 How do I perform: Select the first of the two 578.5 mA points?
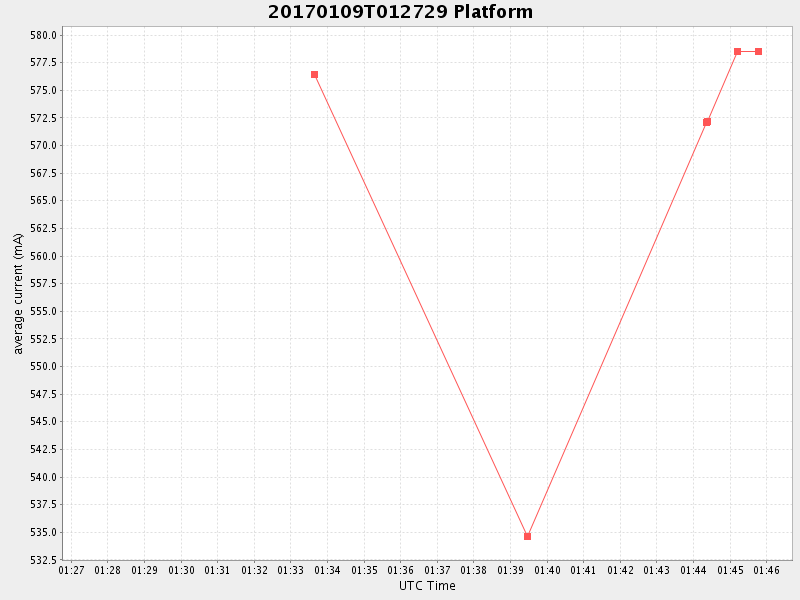tap(737, 51)
